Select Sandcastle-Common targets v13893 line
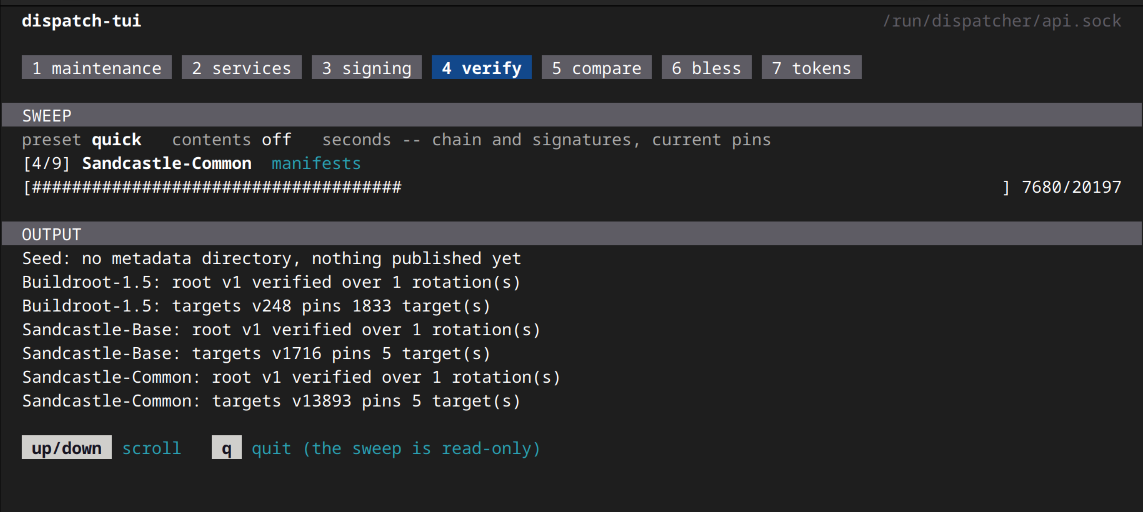This screenshot has width=1143, height=512. pos(272,401)
